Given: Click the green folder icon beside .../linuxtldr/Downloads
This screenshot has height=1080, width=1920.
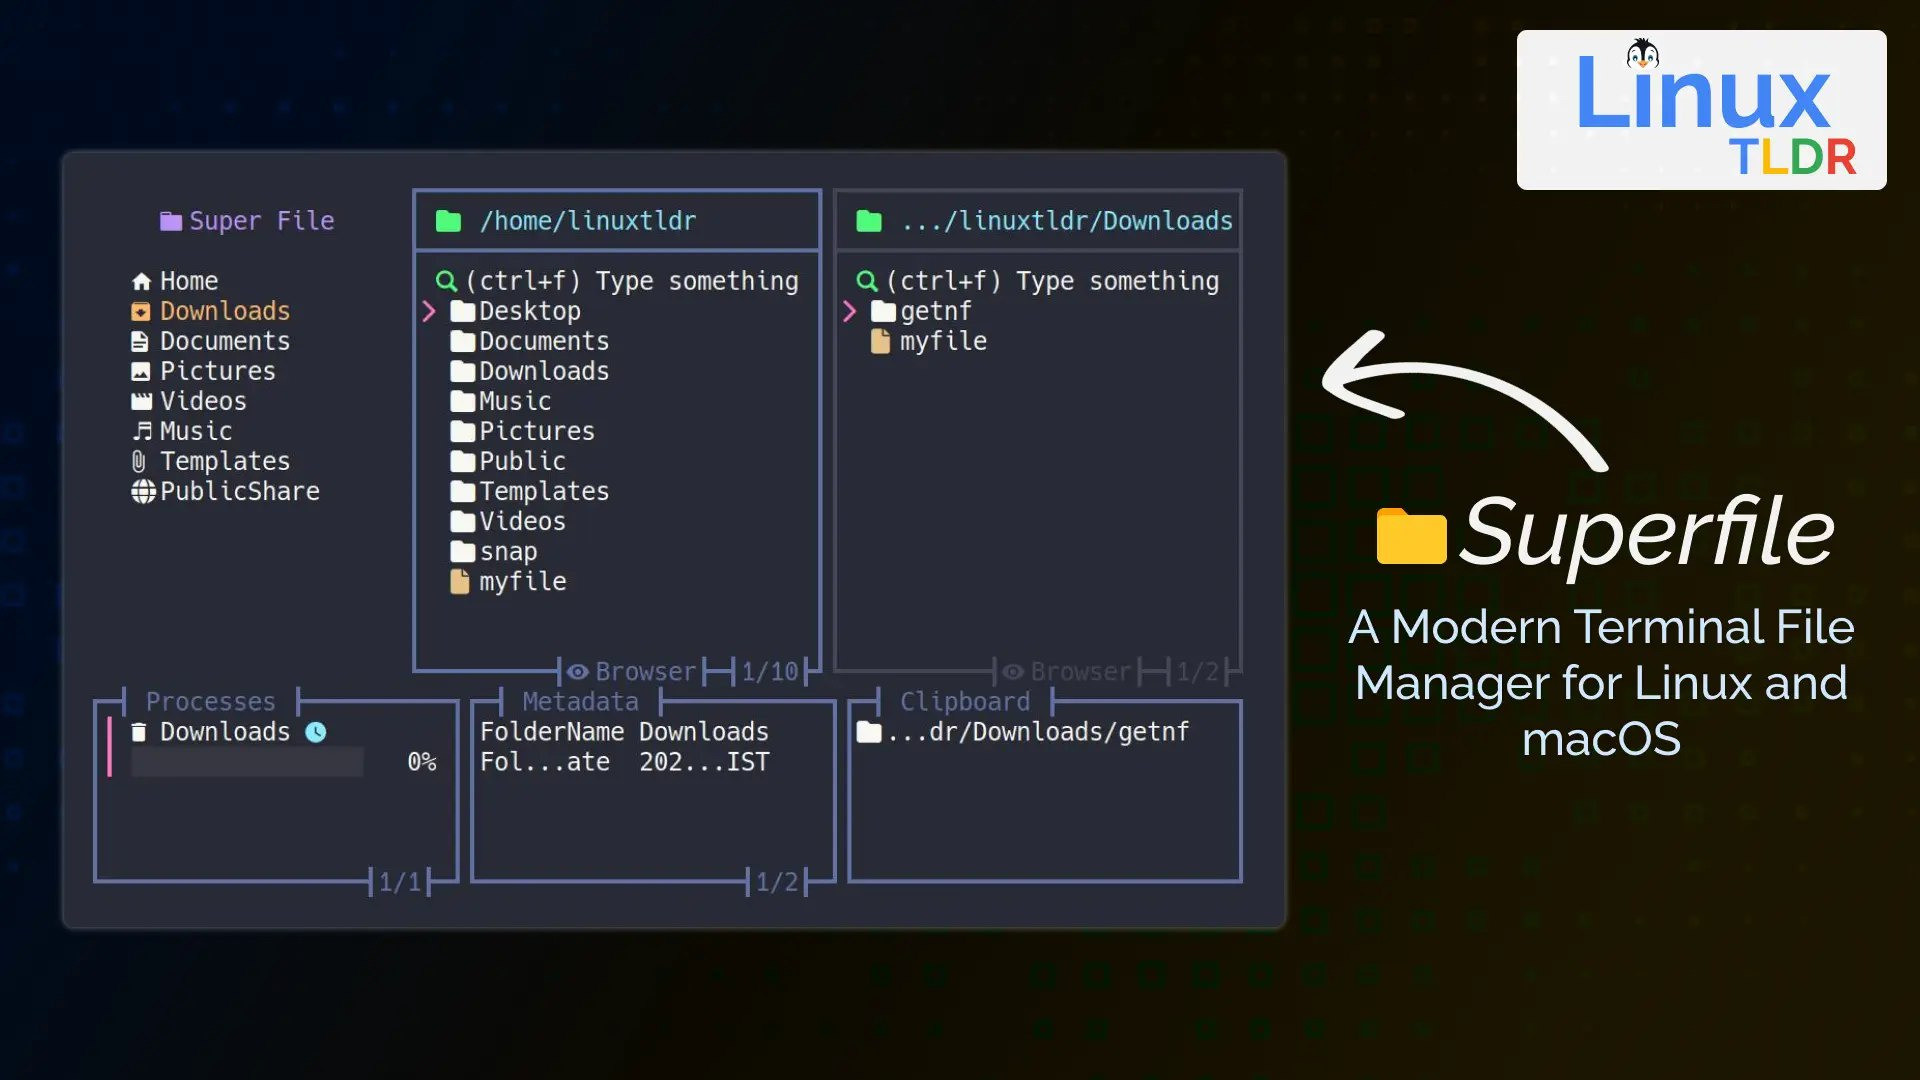Looking at the screenshot, I should tap(869, 221).
